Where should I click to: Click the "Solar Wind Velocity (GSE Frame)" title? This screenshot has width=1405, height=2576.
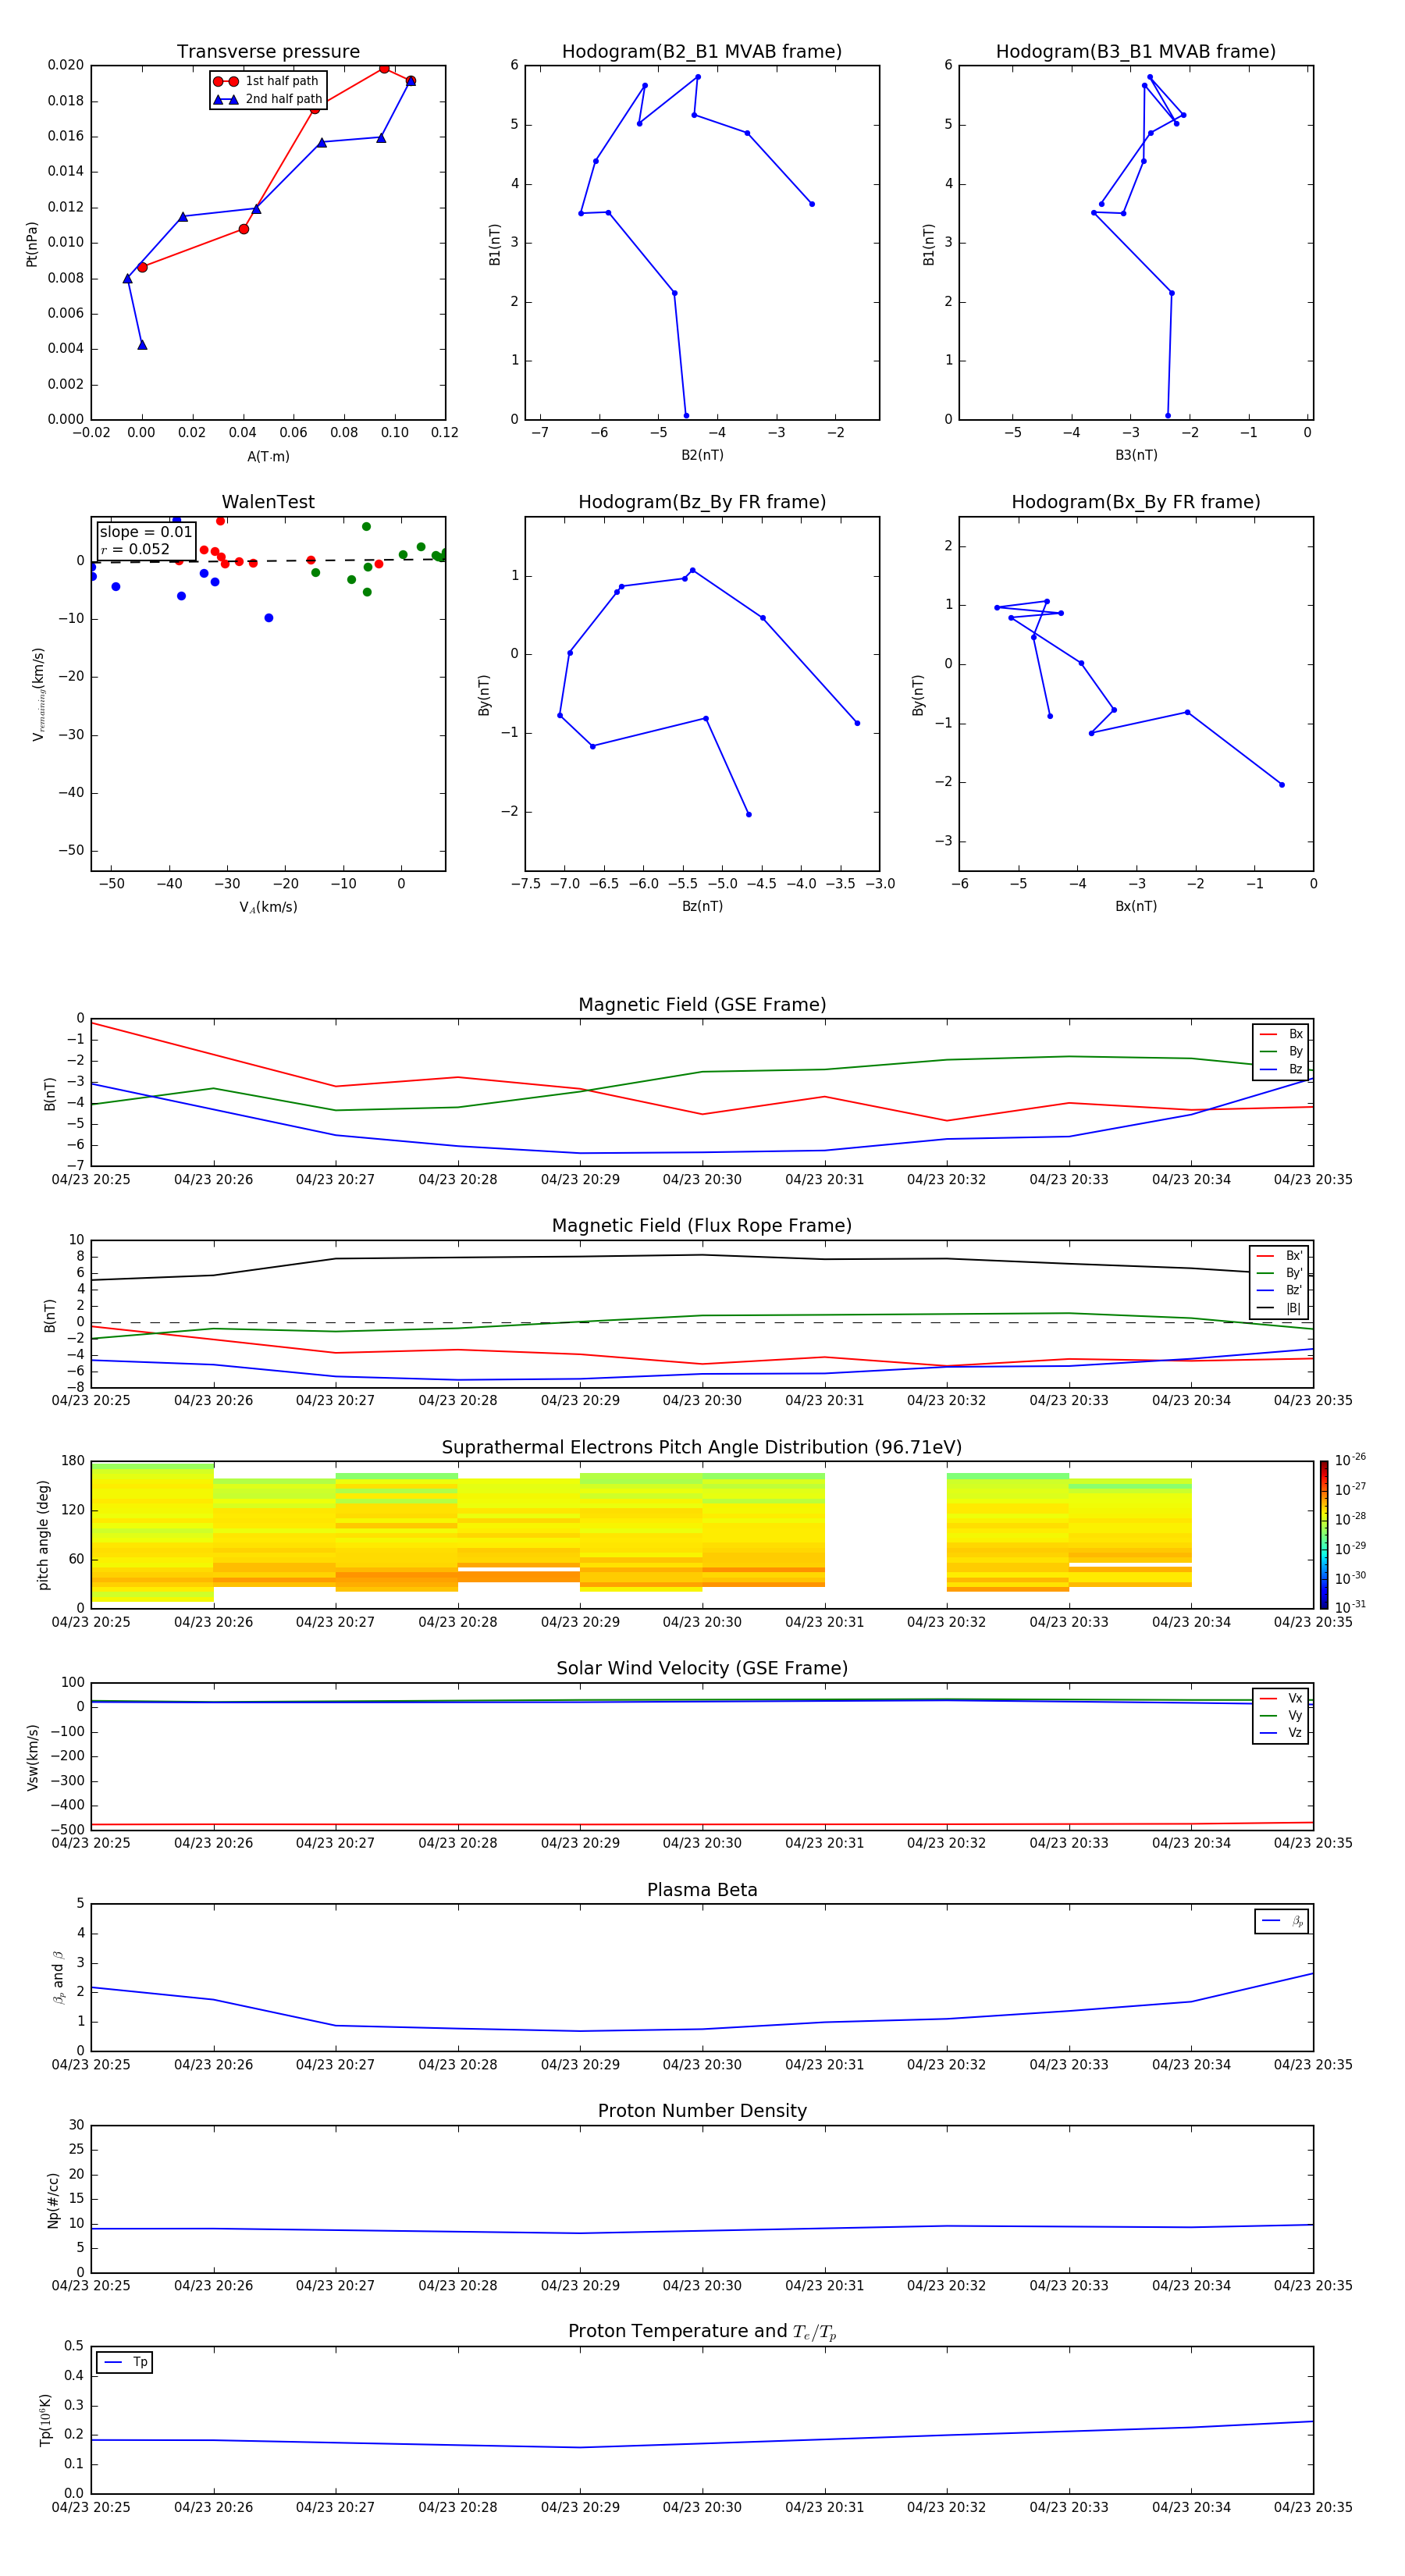coord(702,1669)
